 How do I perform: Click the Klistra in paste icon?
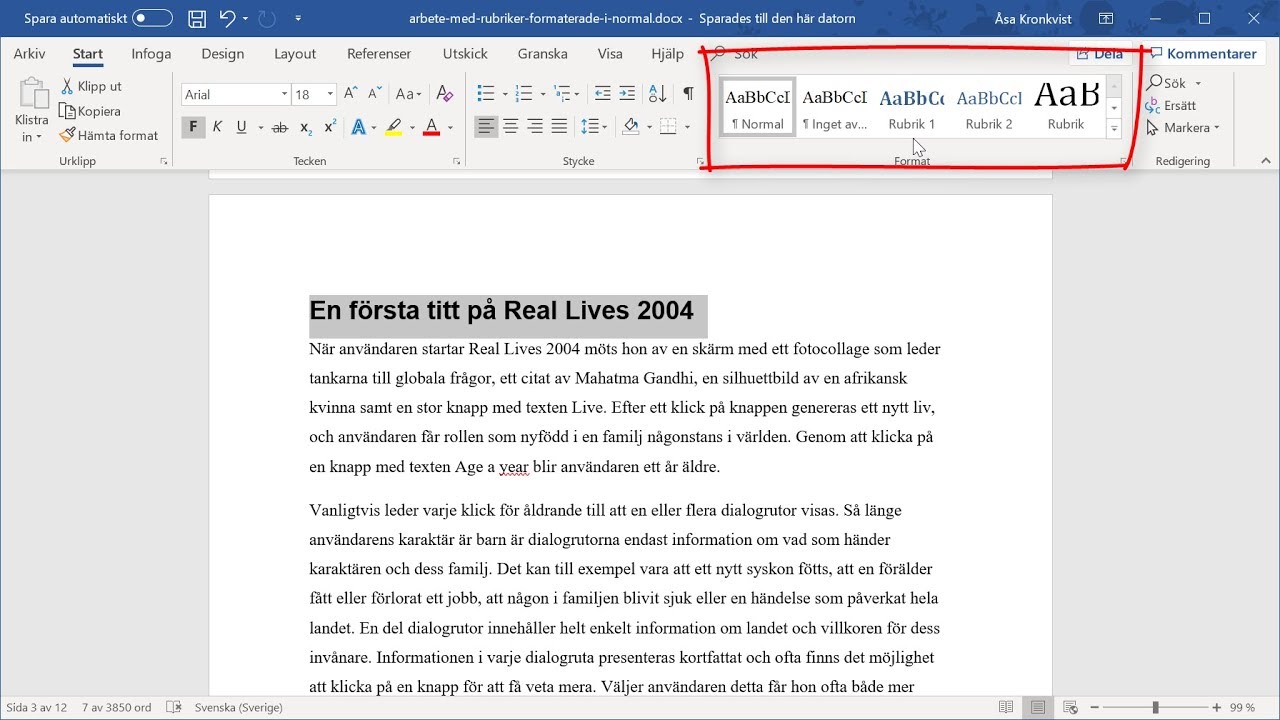32,95
